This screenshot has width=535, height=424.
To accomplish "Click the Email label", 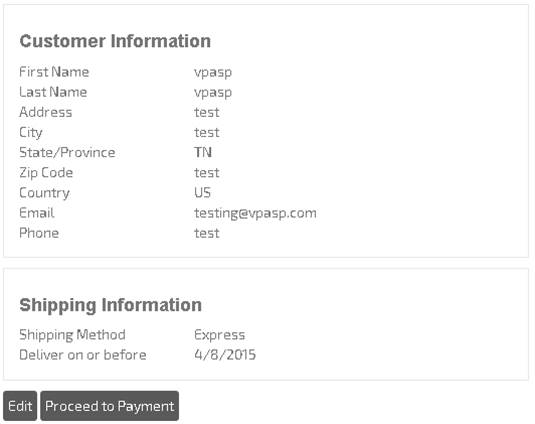I will pyautogui.click(x=37, y=213).
